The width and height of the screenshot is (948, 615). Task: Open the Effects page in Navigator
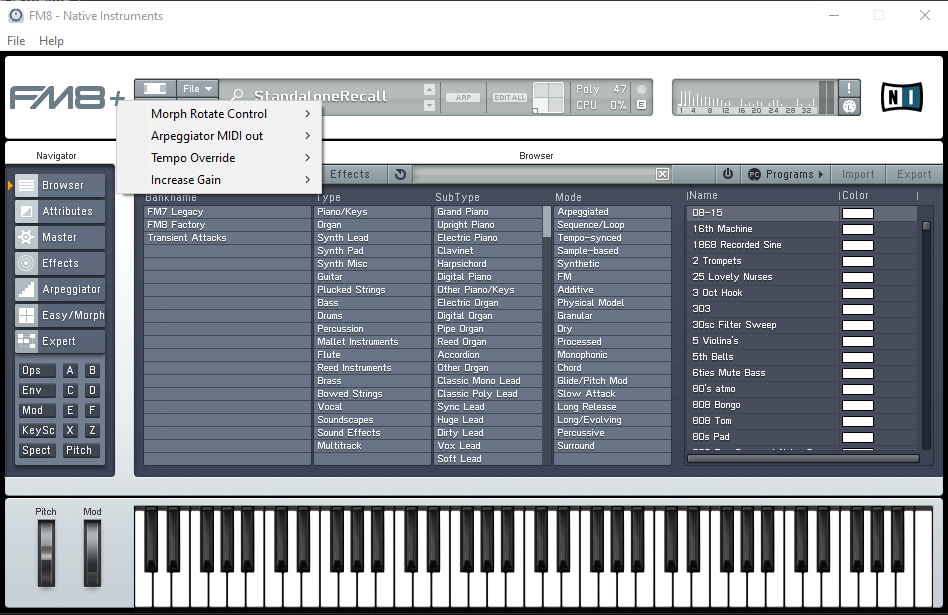pos(60,263)
